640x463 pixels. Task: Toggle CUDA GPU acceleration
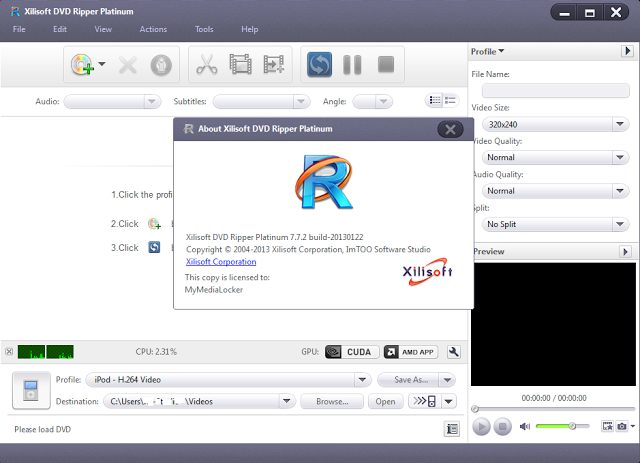(352, 352)
